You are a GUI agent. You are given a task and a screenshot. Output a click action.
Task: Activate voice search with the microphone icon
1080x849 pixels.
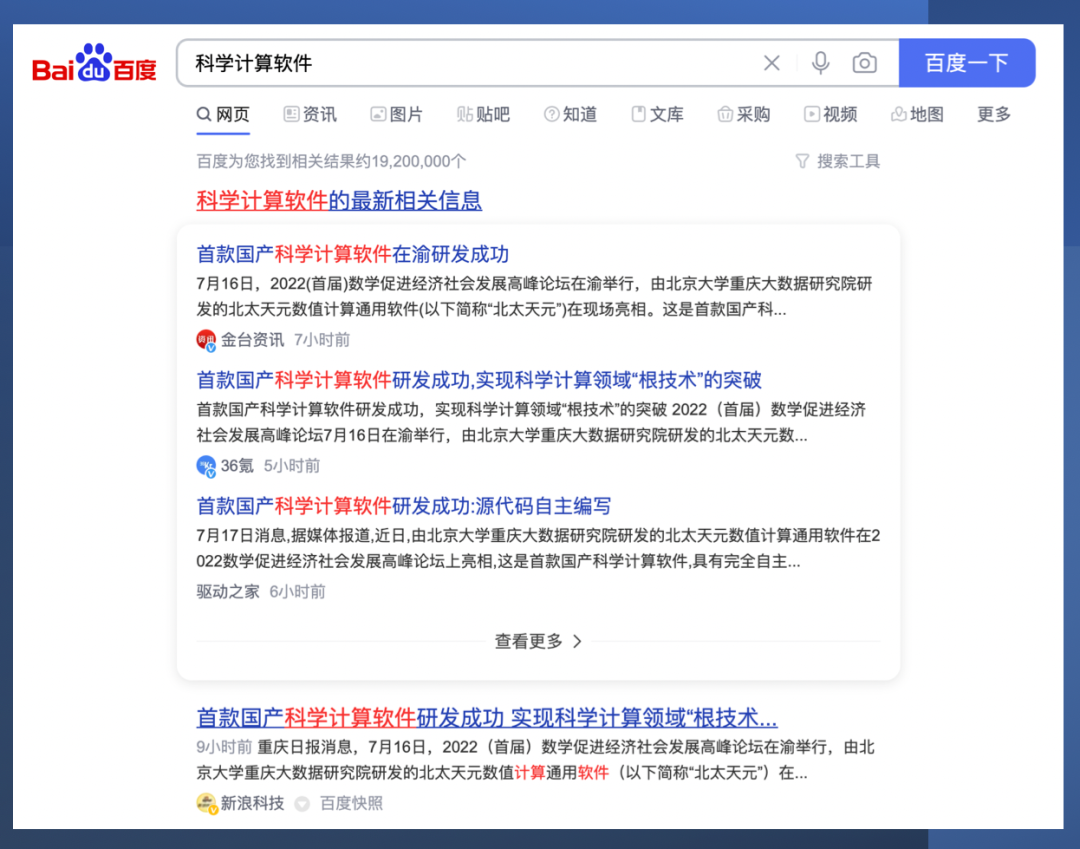(x=820, y=62)
